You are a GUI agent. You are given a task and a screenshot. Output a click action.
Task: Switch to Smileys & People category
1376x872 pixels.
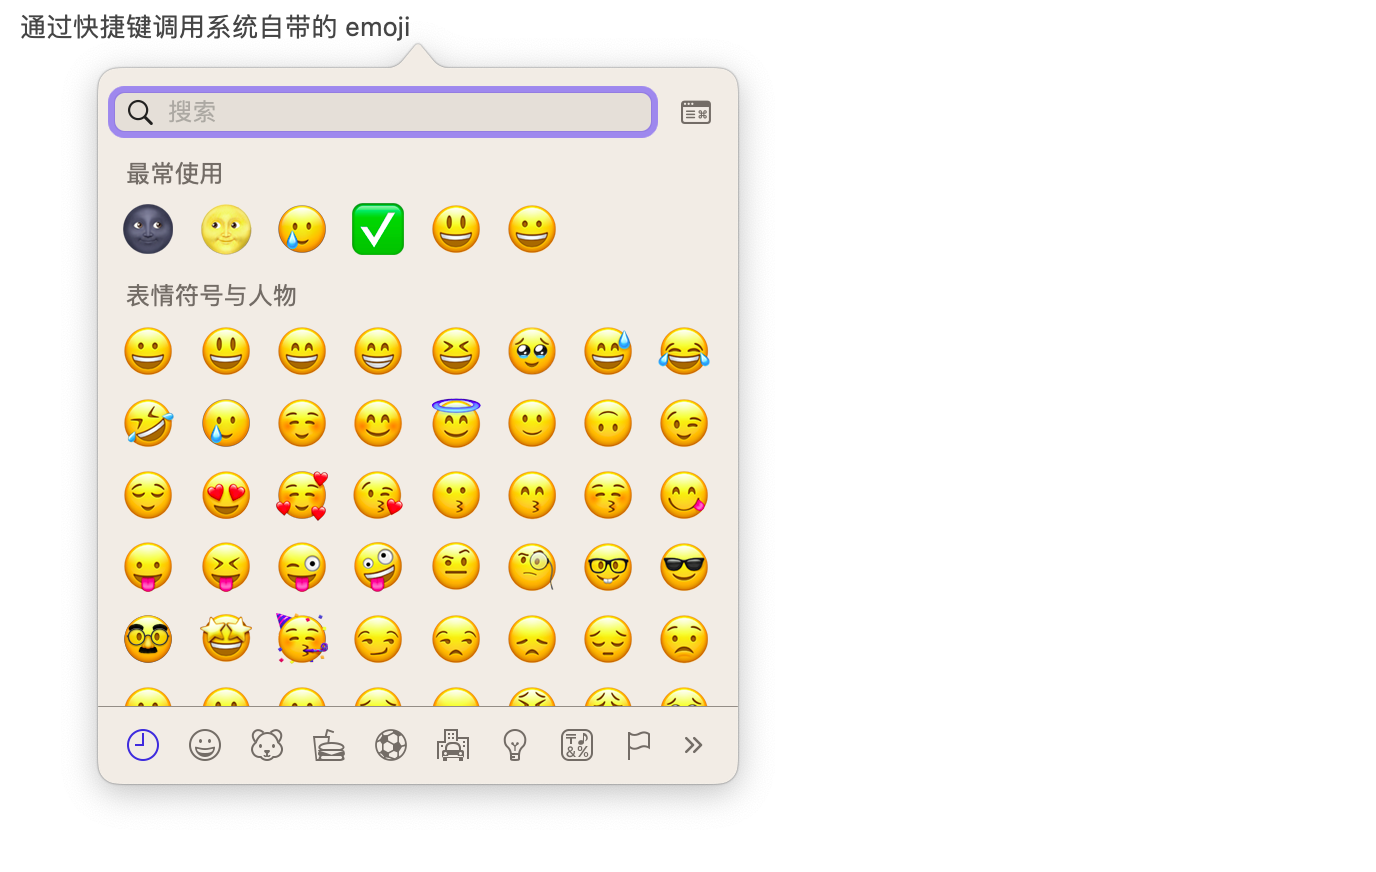(205, 745)
